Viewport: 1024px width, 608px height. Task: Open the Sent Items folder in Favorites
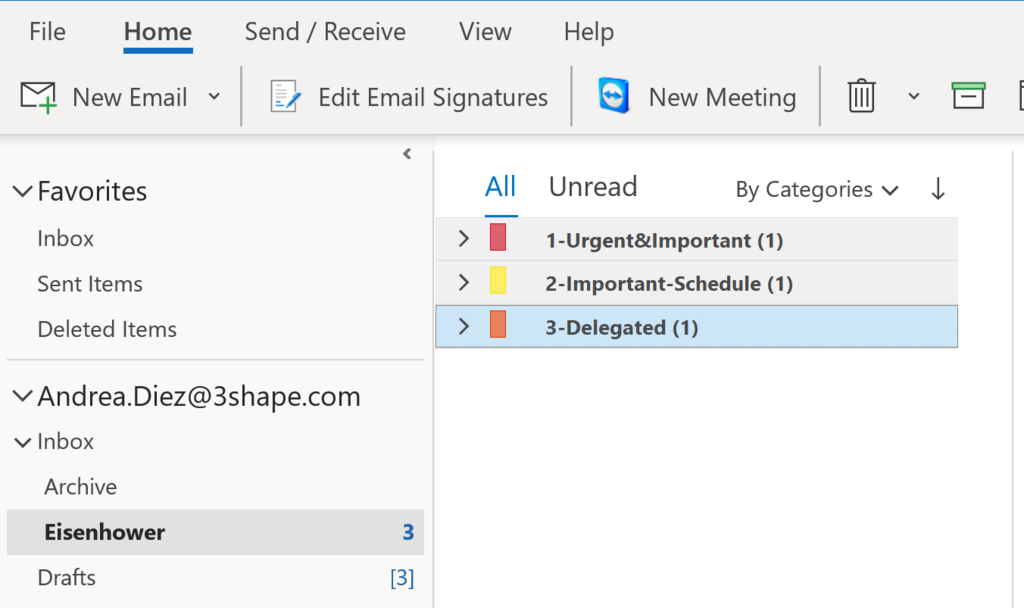point(90,284)
